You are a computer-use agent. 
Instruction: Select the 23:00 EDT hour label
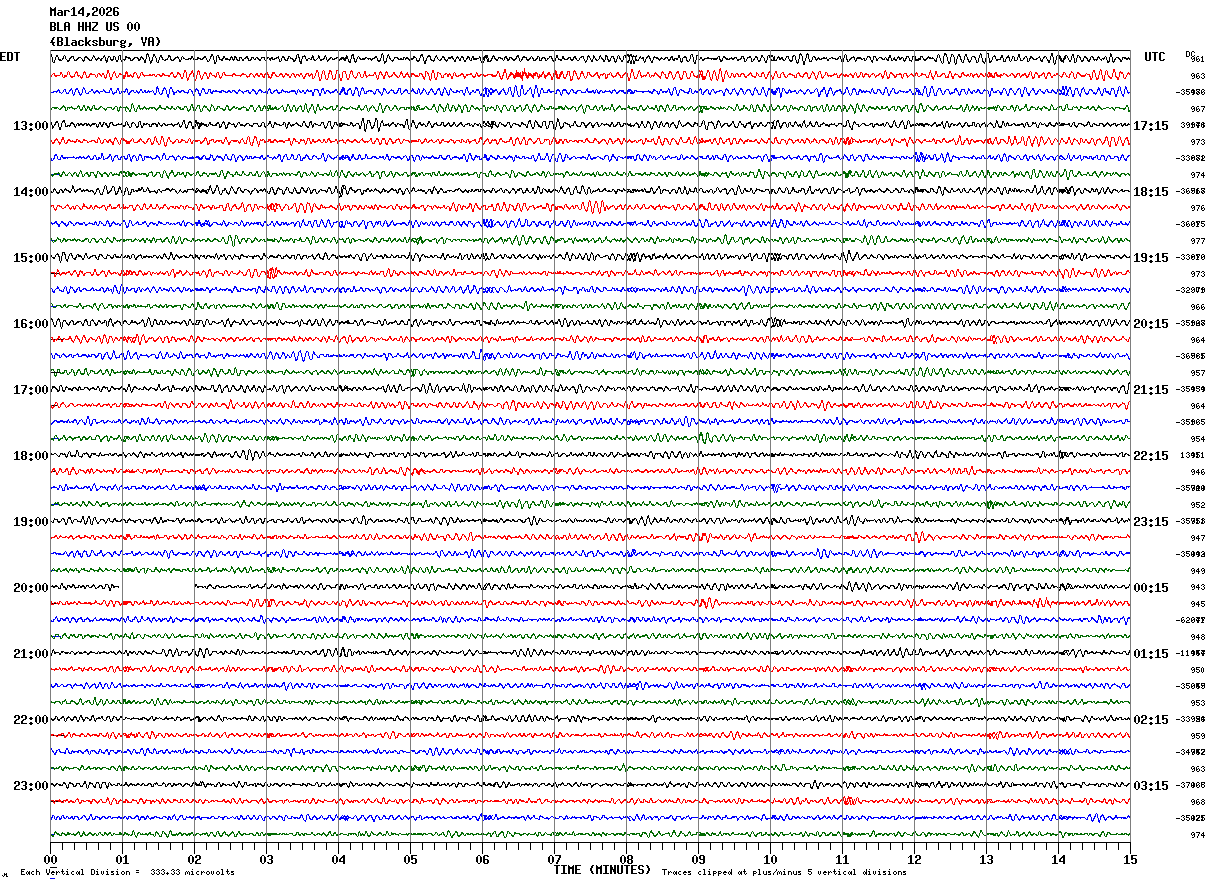(30, 786)
